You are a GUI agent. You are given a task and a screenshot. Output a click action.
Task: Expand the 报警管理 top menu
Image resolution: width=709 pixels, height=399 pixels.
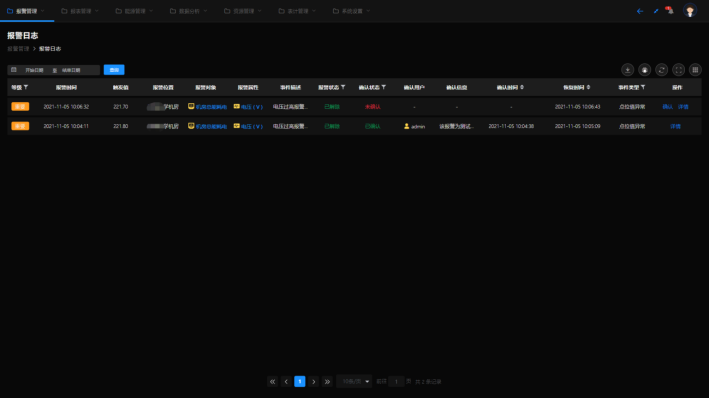tap(26, 11)
